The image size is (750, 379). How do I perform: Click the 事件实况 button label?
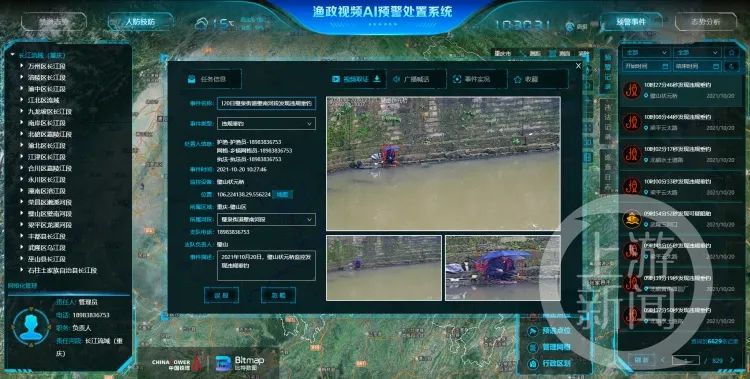(x=477, y=79)
